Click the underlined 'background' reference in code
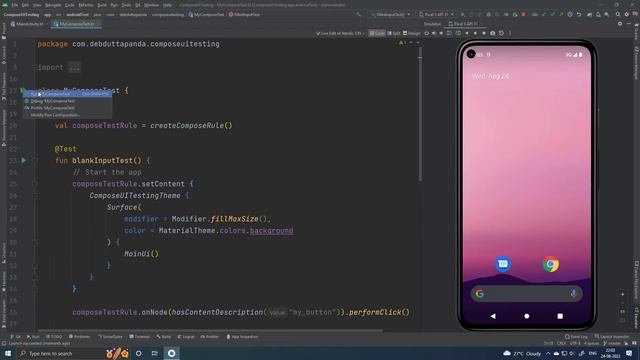The height and width of the screenshot is (360, 640). (x=271, y=231)
